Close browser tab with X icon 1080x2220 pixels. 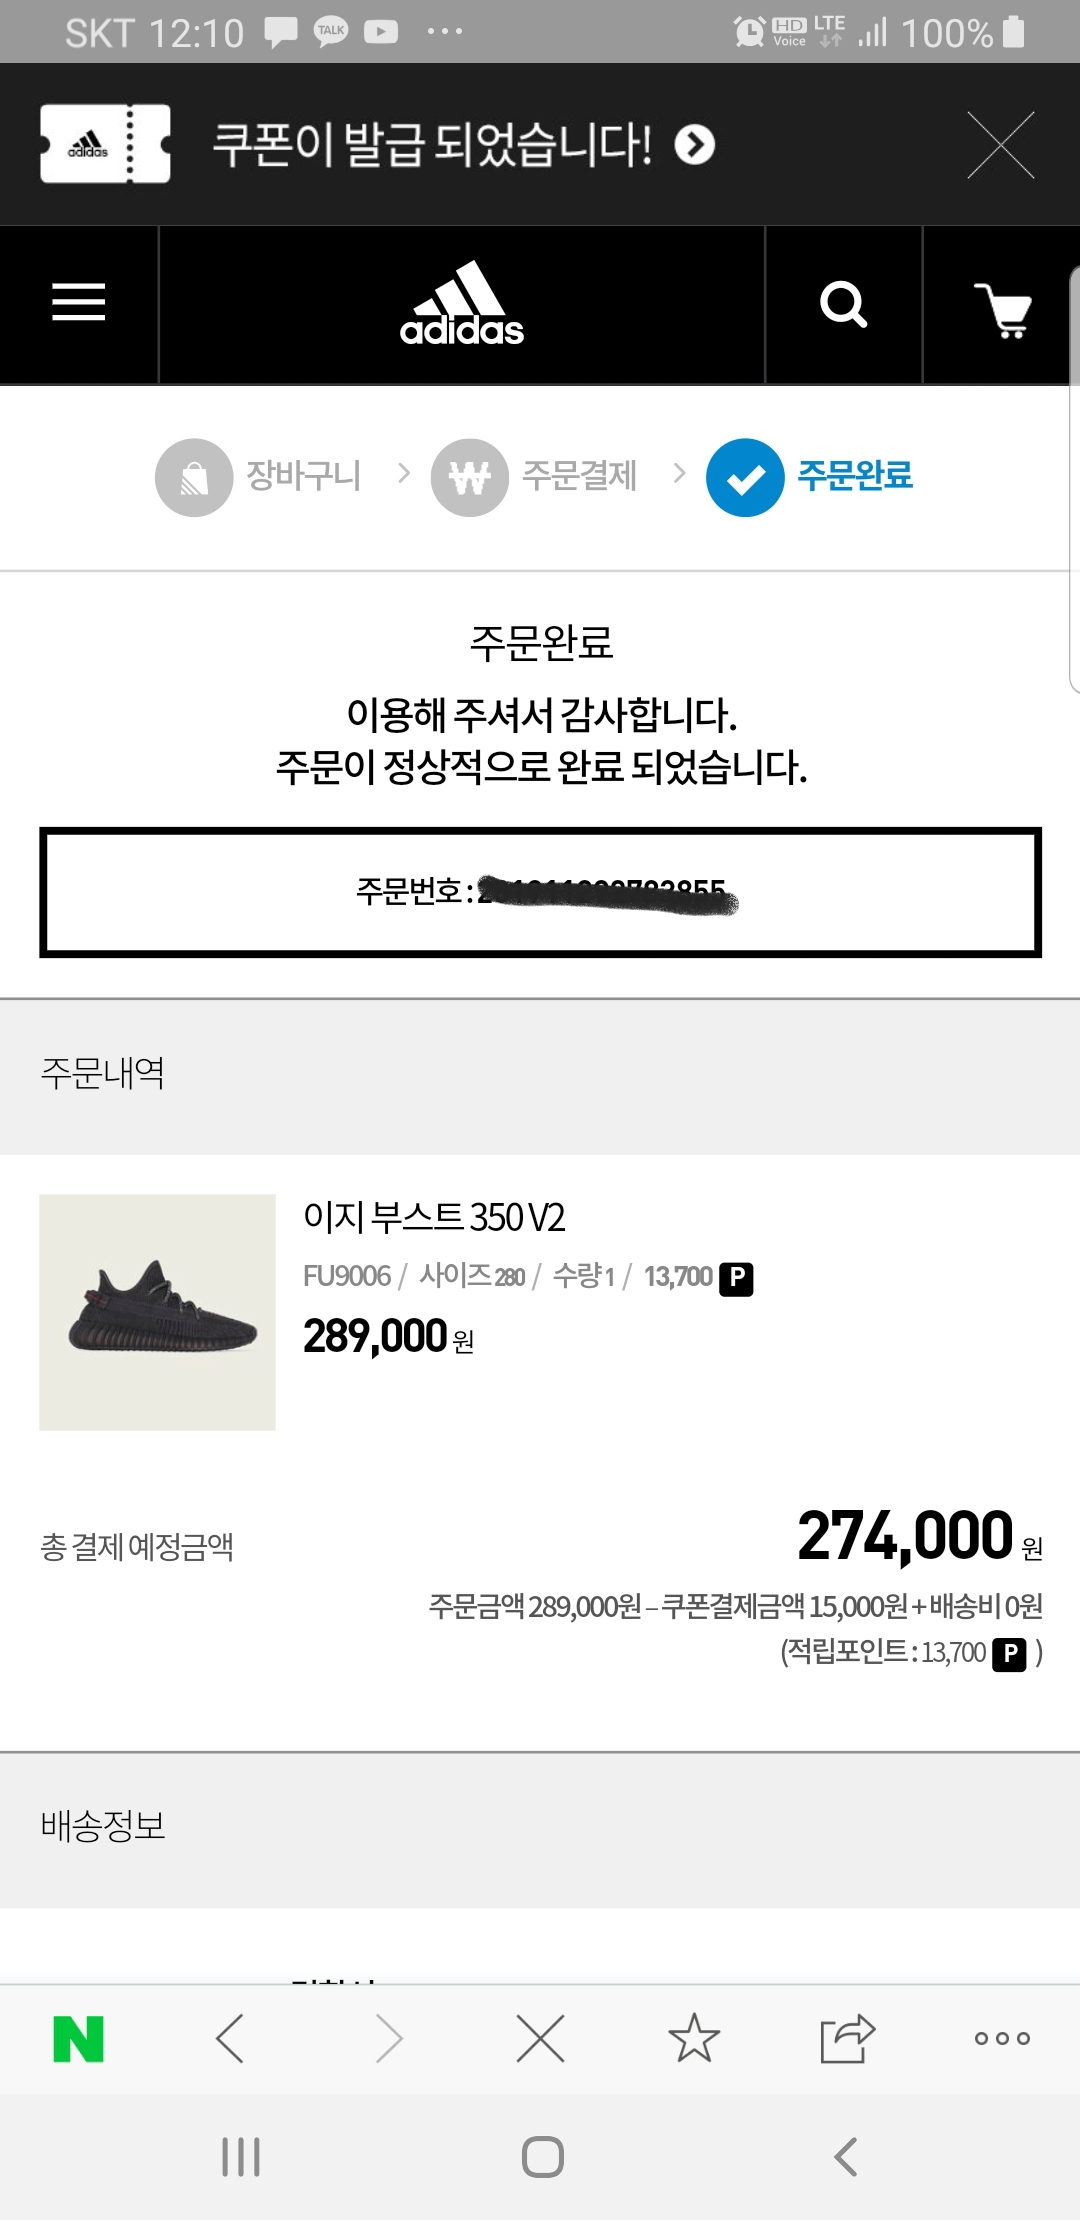[541, 2038]
